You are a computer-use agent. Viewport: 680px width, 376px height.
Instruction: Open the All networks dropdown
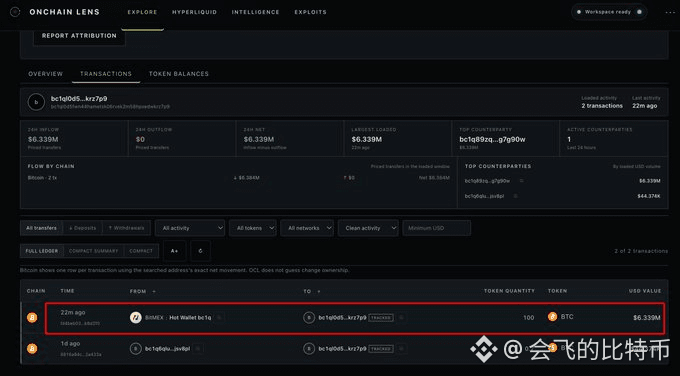307,228
